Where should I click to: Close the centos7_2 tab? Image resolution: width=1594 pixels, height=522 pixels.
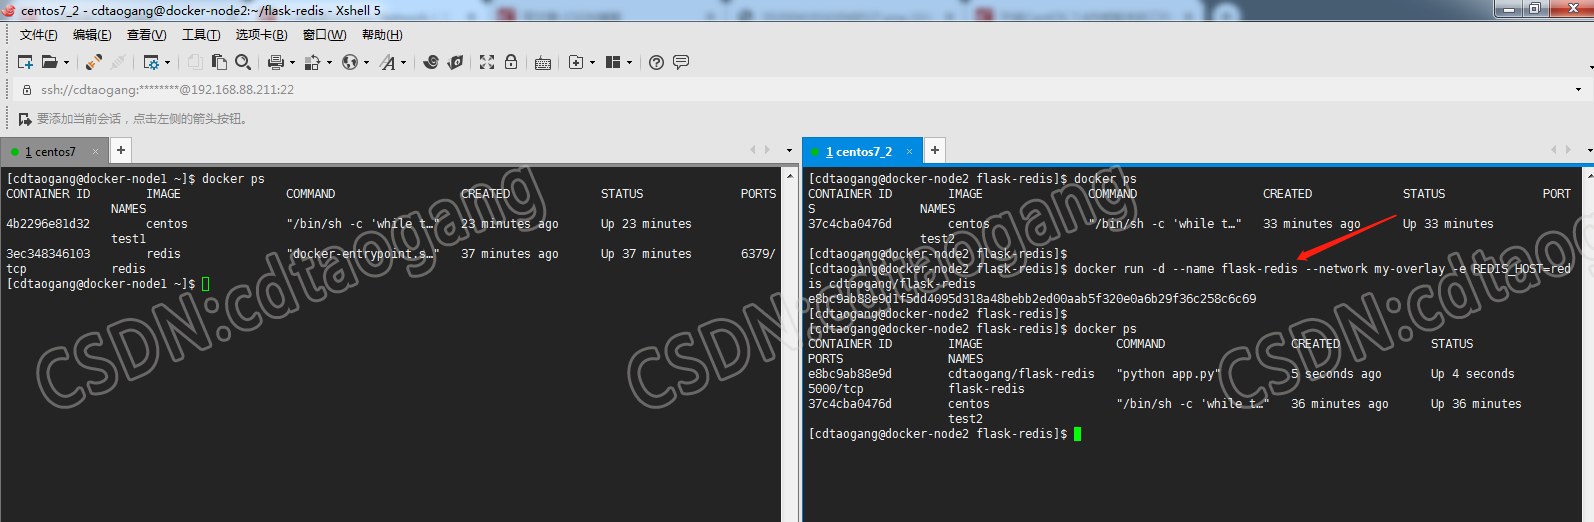point(910,152)
